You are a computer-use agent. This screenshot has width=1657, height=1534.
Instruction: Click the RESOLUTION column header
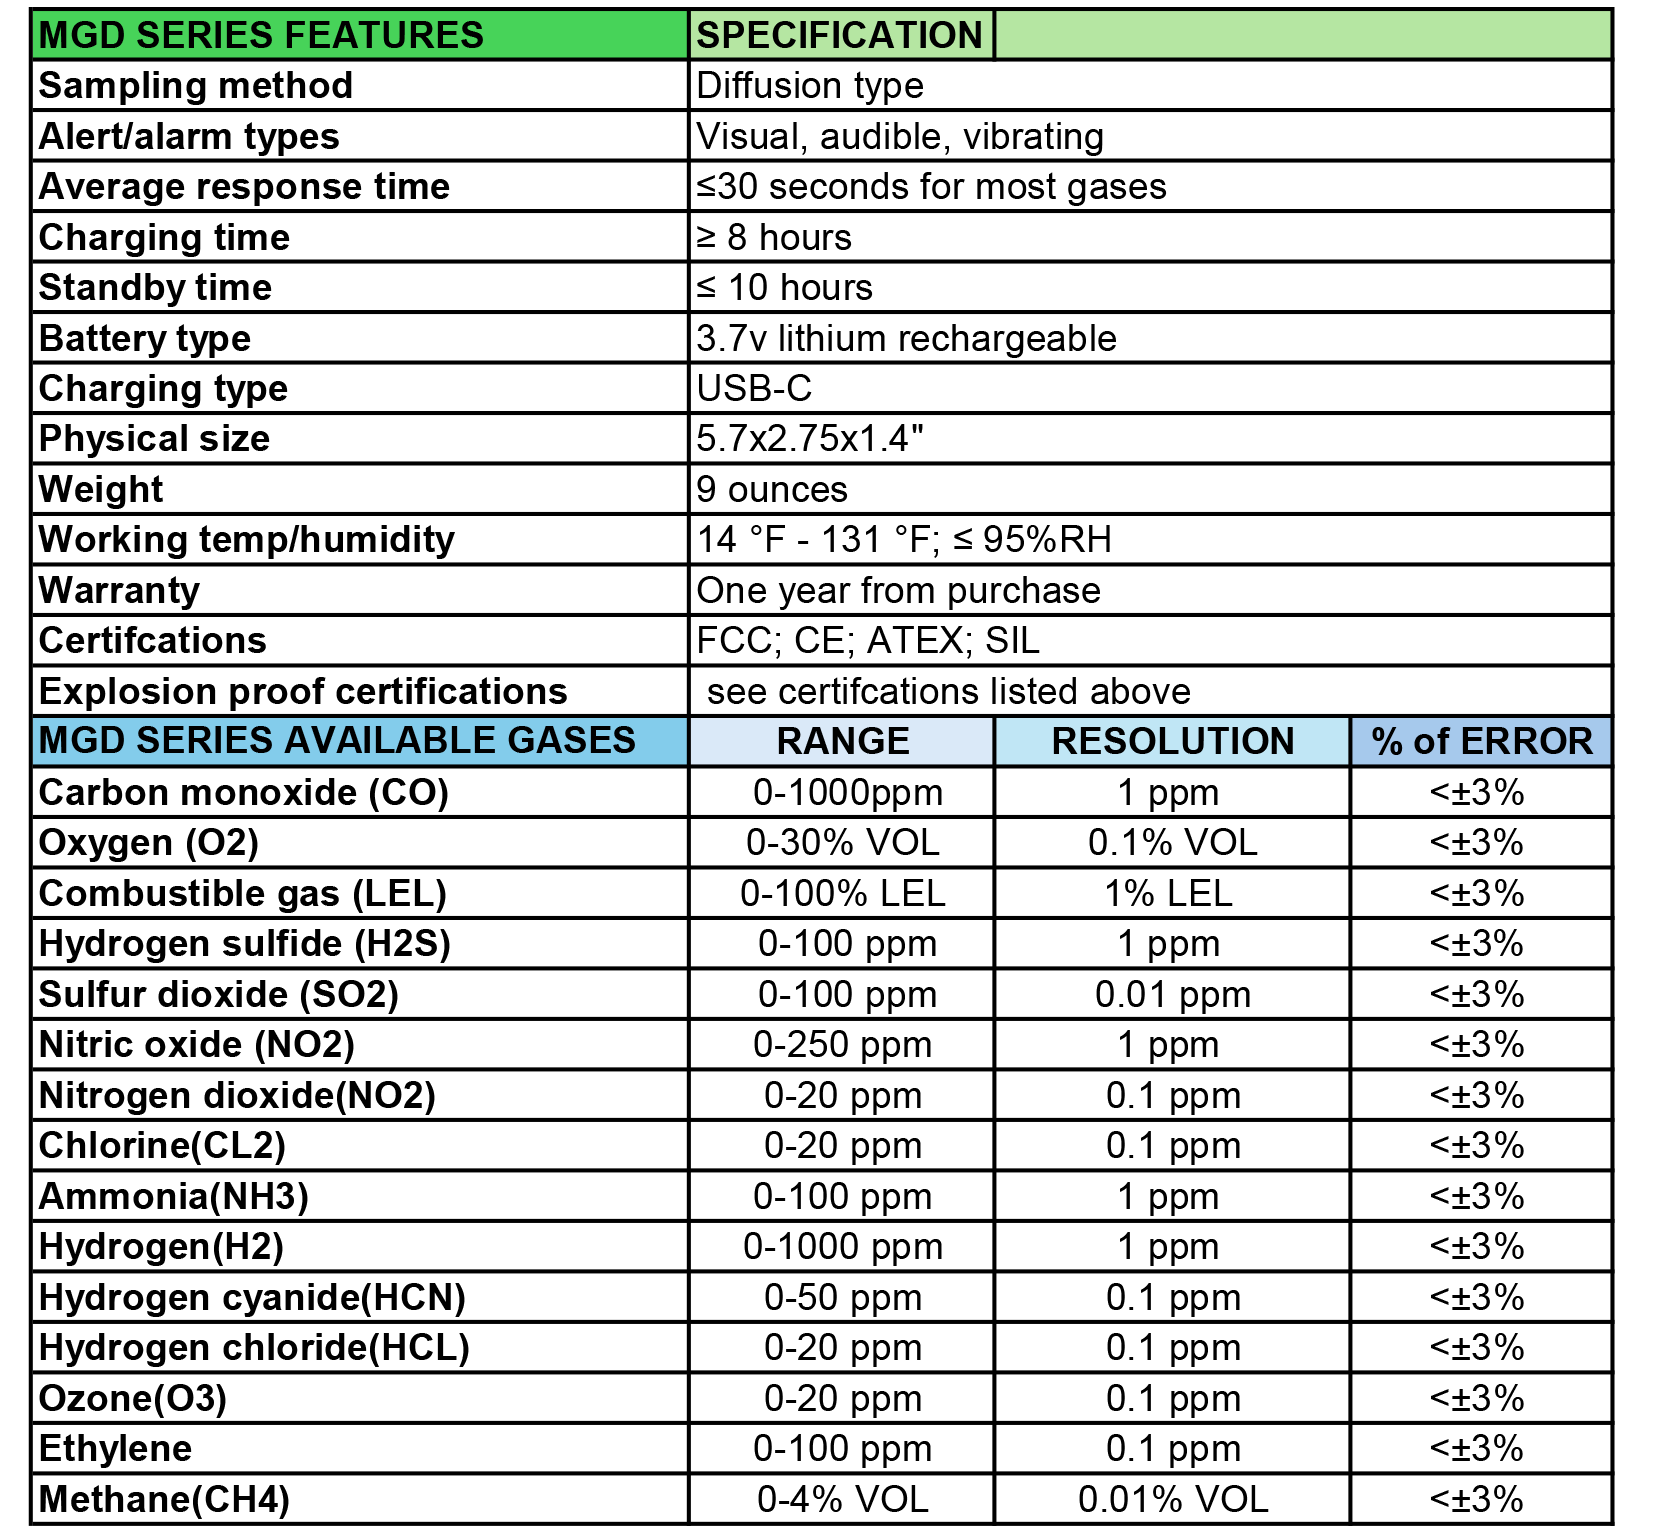(1172, 741)
